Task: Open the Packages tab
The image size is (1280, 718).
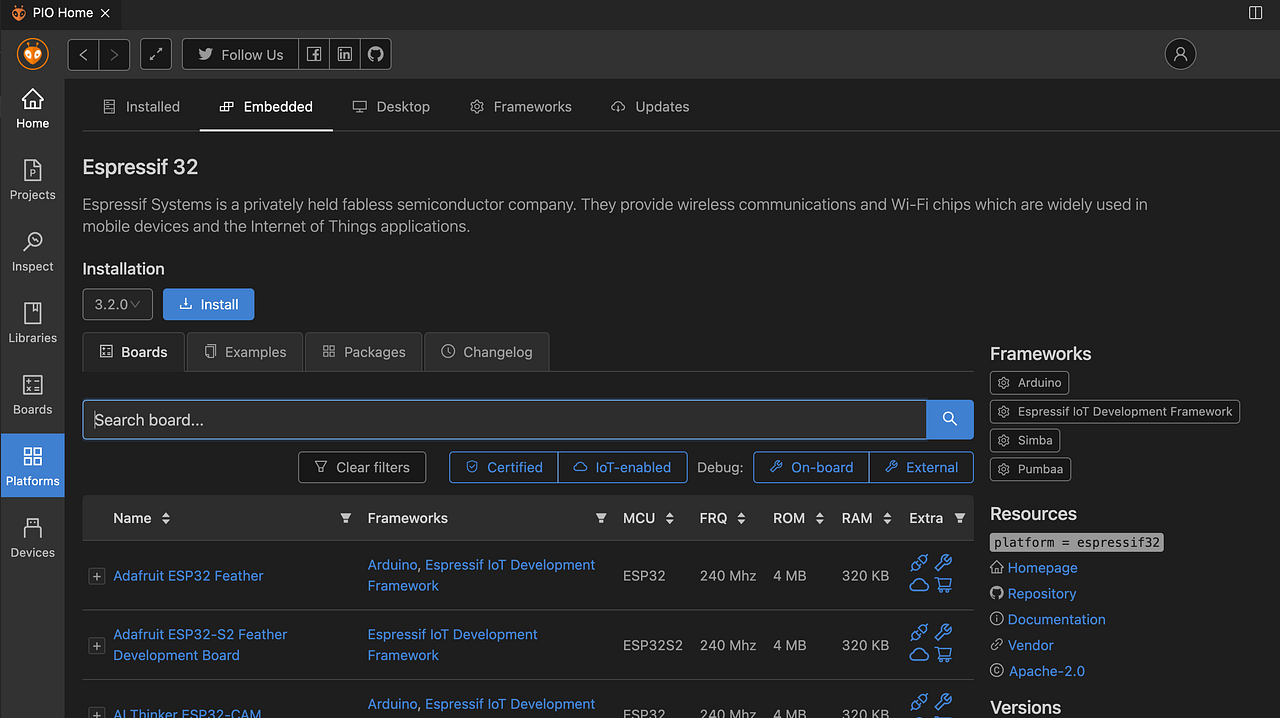Action: 363,352
